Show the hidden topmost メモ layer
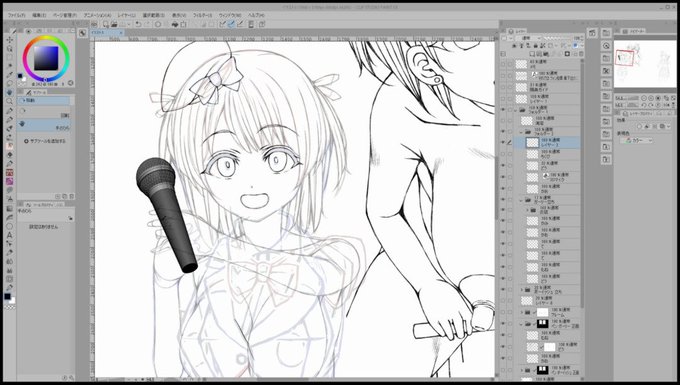The image size is (680, 385). (x=503, y=64)
